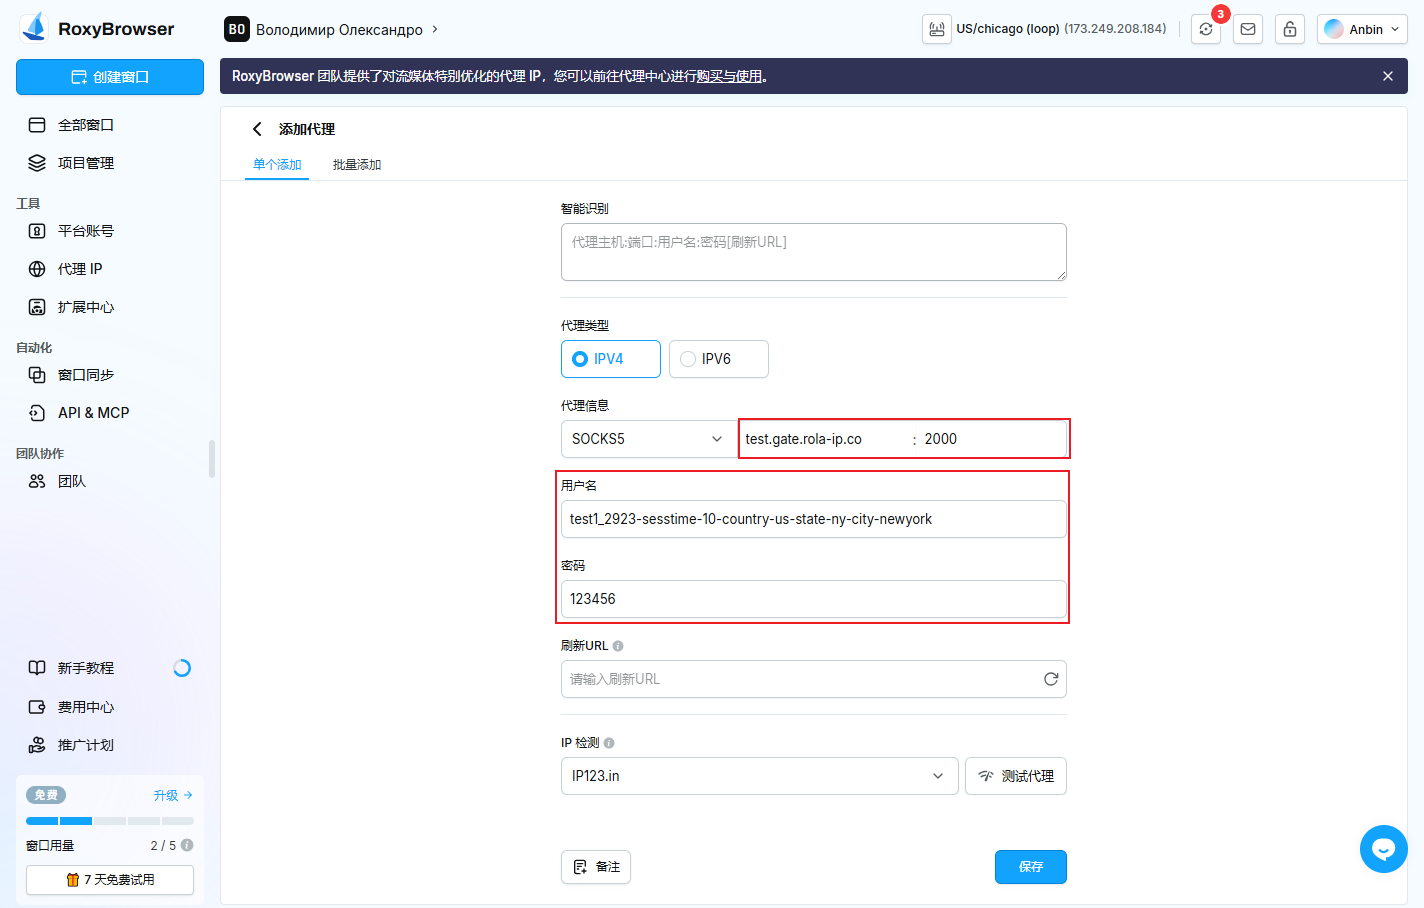Viewport: 1424px width, 908px height.
Task: Open the SOCKS5 proxy type dropdown
Action: tap(646, 438)
